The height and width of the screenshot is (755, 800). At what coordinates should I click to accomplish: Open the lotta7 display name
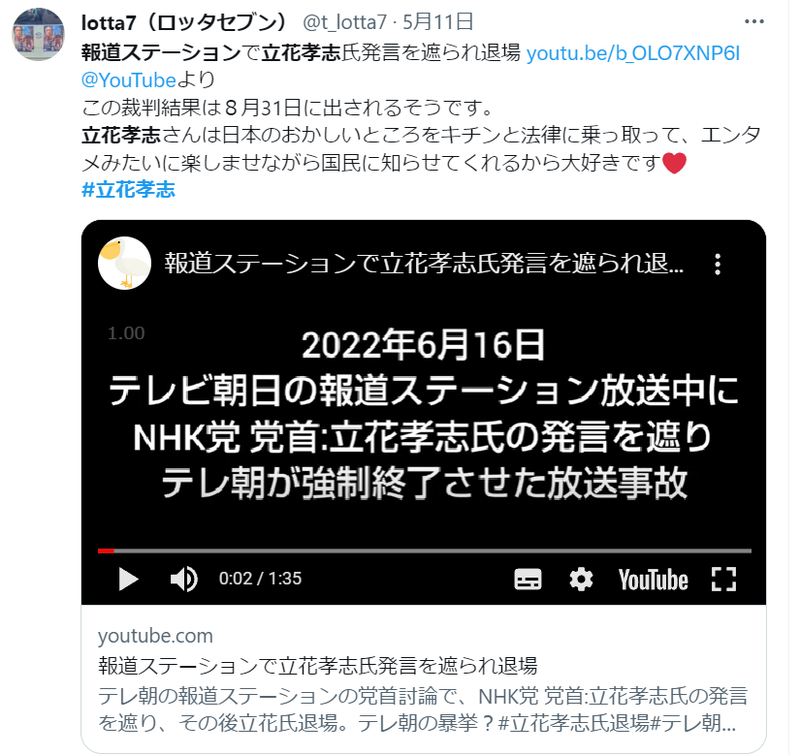pyautogui.click(x=186, y=22)
